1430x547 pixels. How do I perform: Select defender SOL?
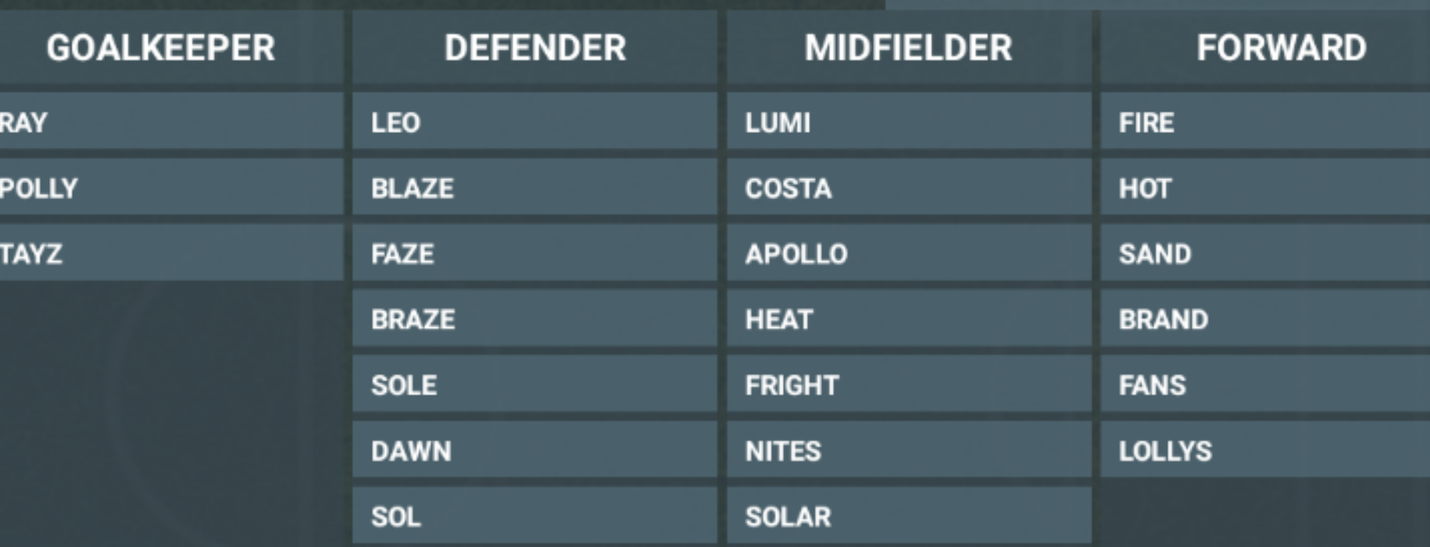[x=535, y=516]
